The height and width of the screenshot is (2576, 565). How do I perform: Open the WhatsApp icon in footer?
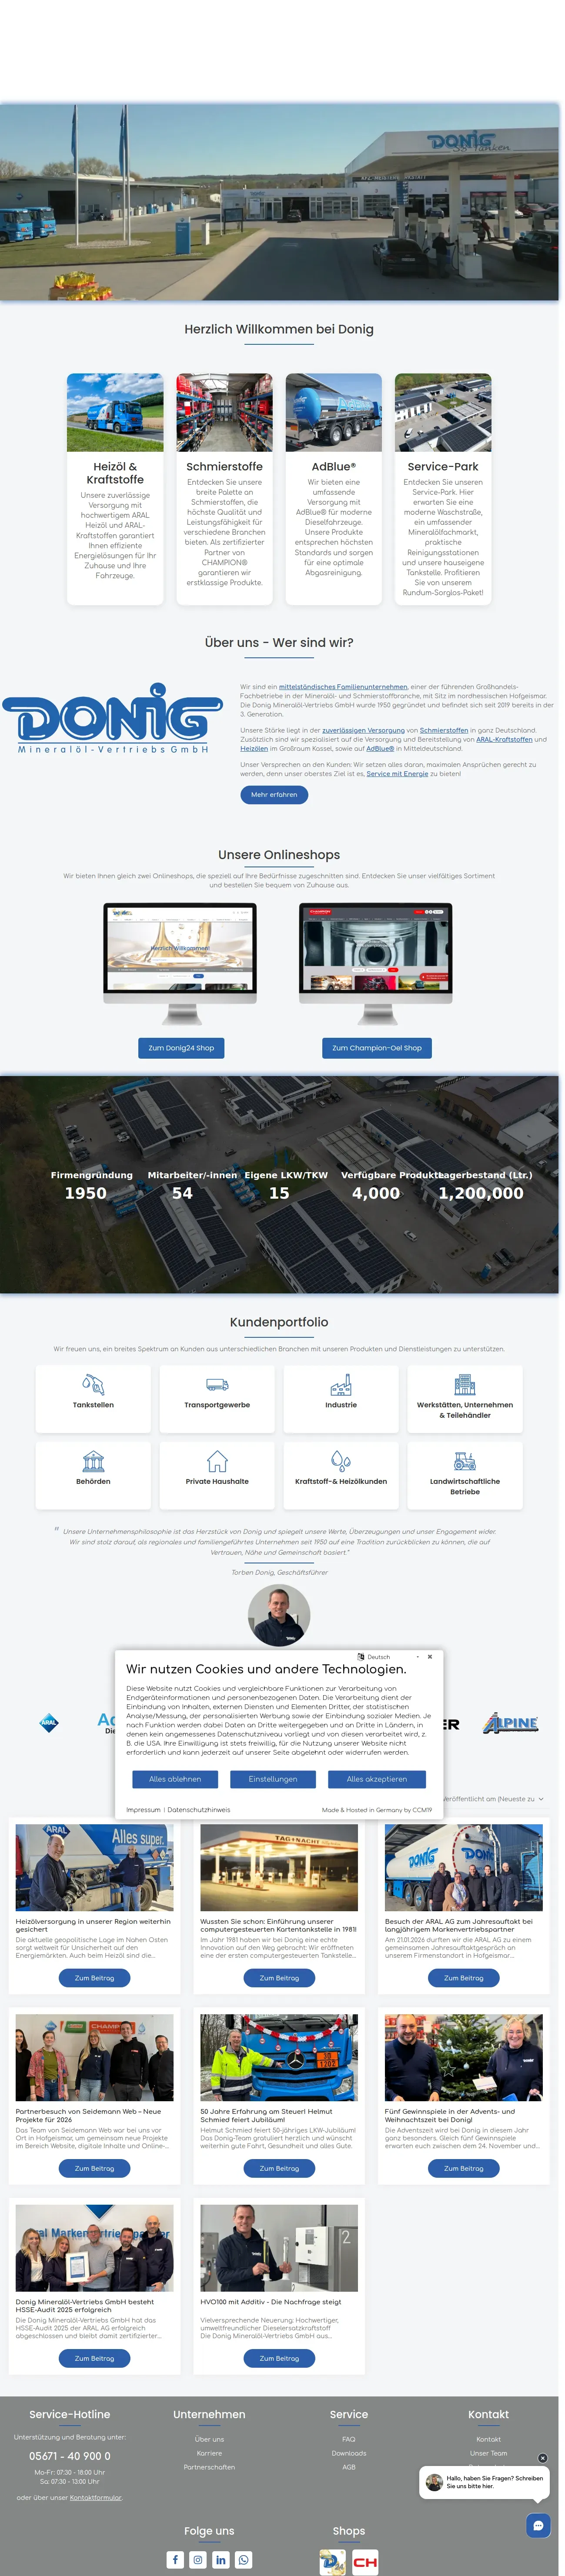point(244,2559)
